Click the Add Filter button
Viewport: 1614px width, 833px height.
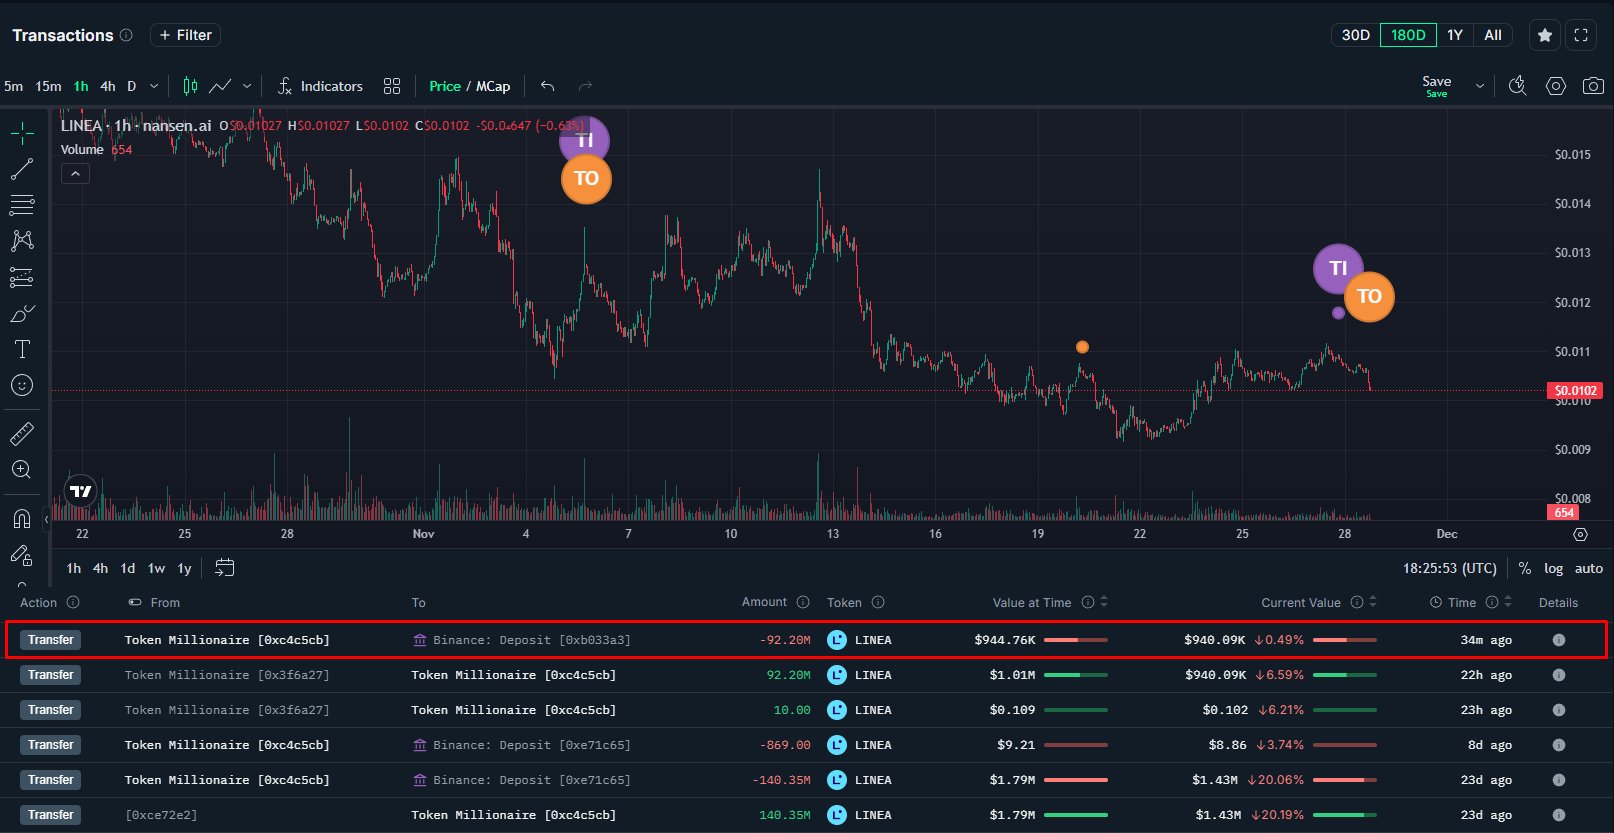point(185,35)
